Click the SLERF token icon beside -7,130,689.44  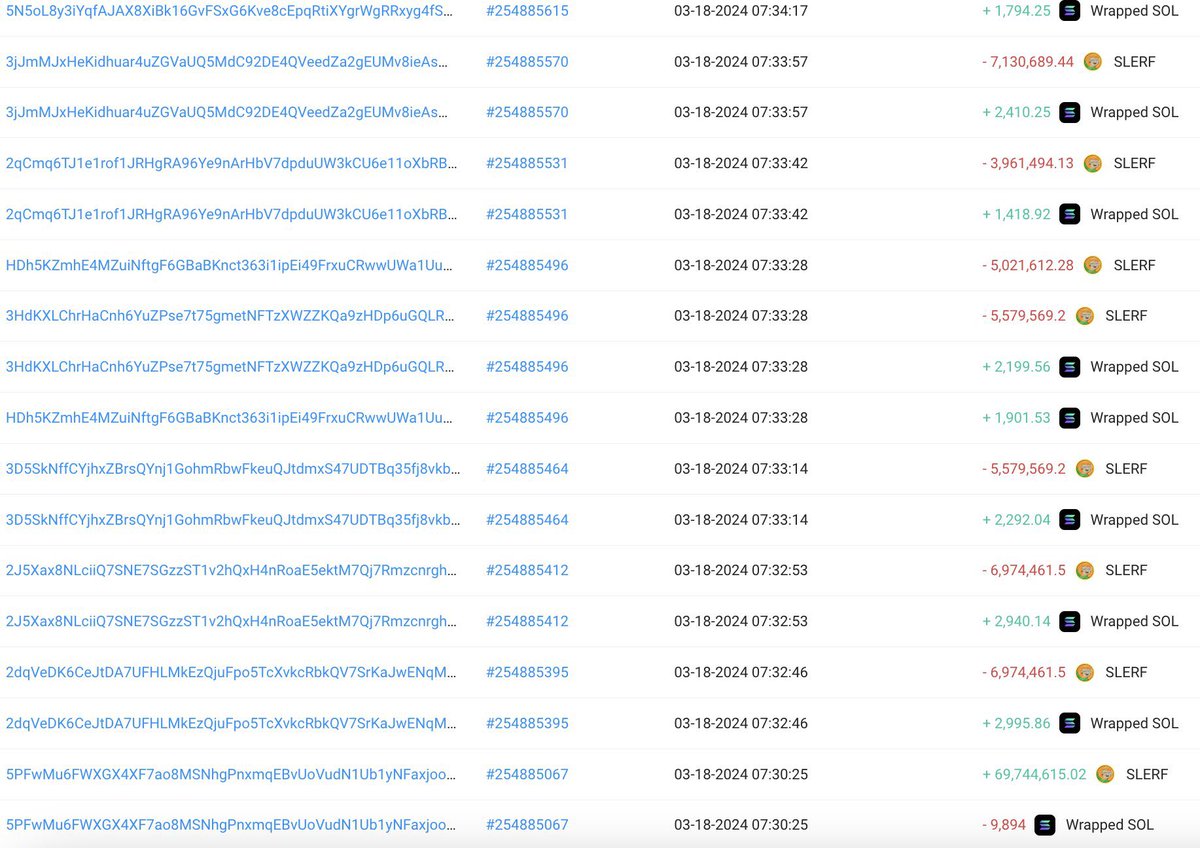(1092, 61)
